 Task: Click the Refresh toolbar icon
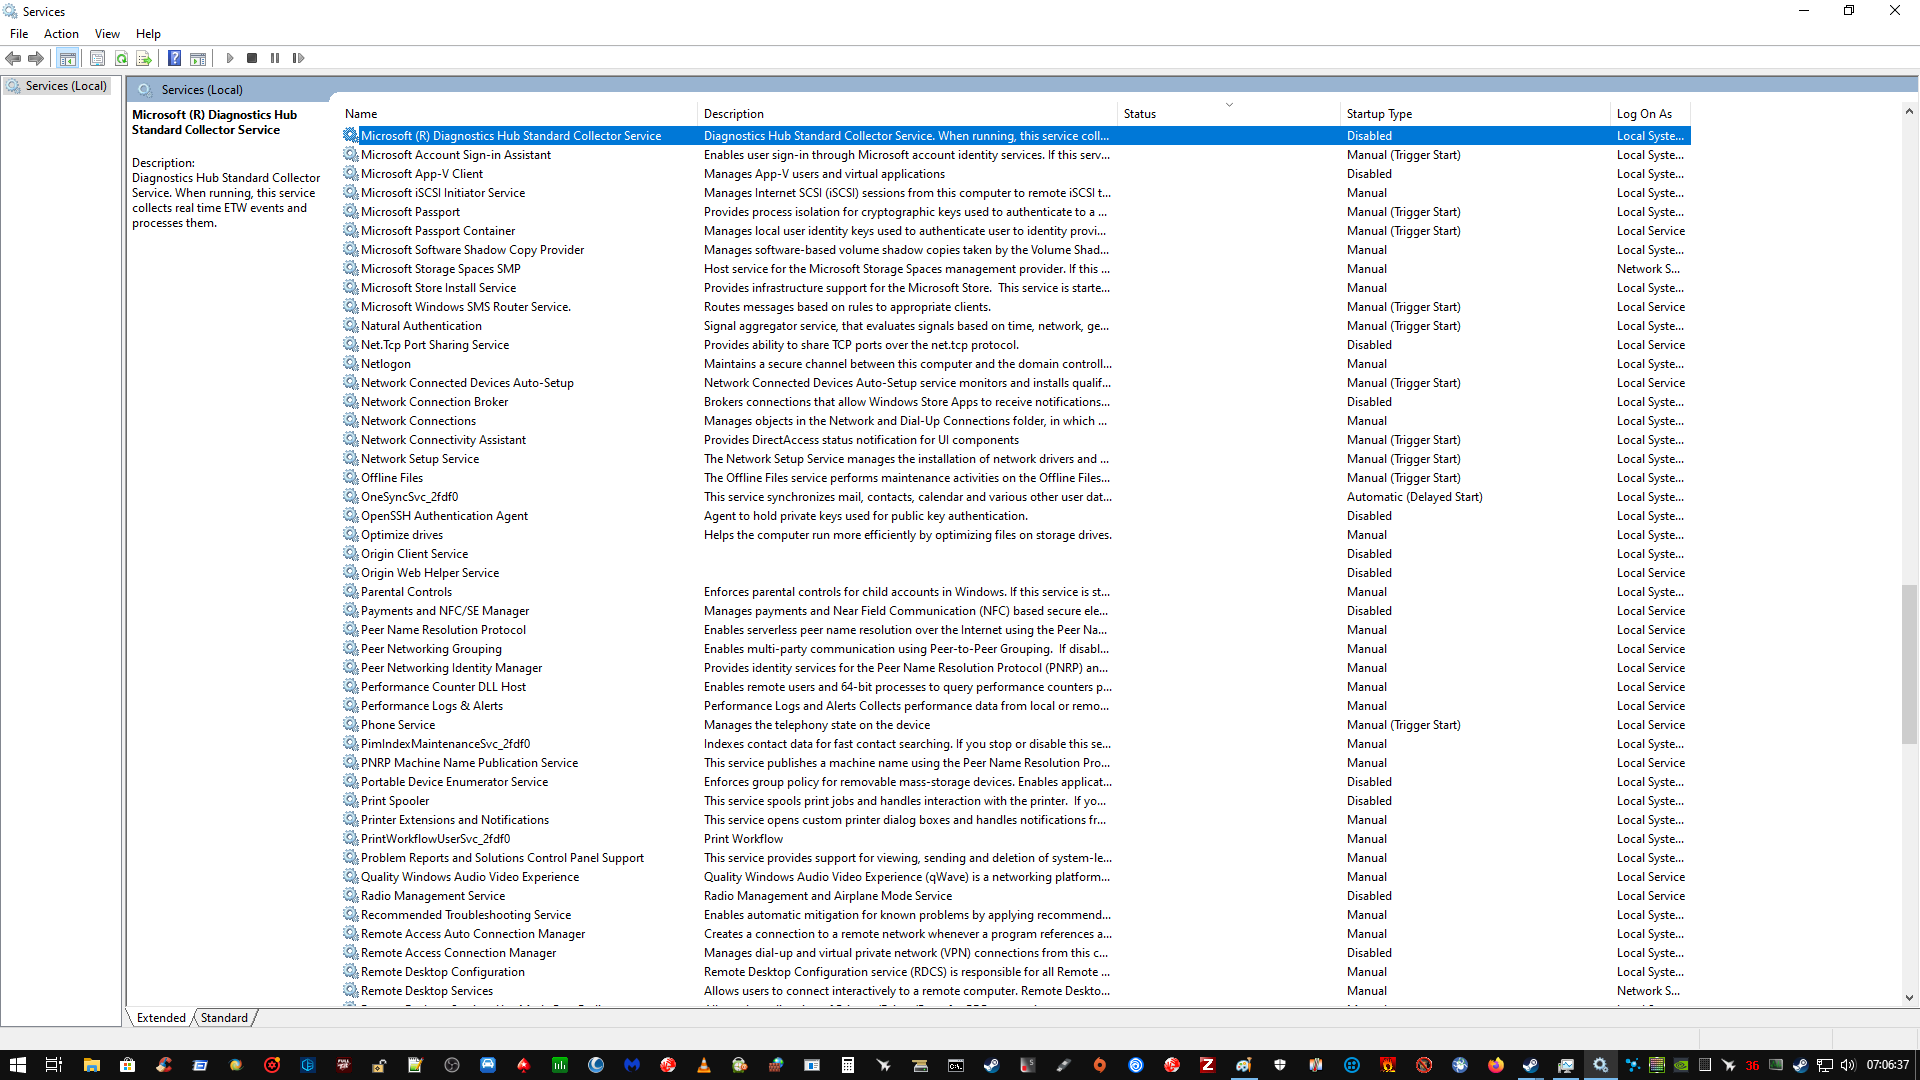(x=121, y=58)
